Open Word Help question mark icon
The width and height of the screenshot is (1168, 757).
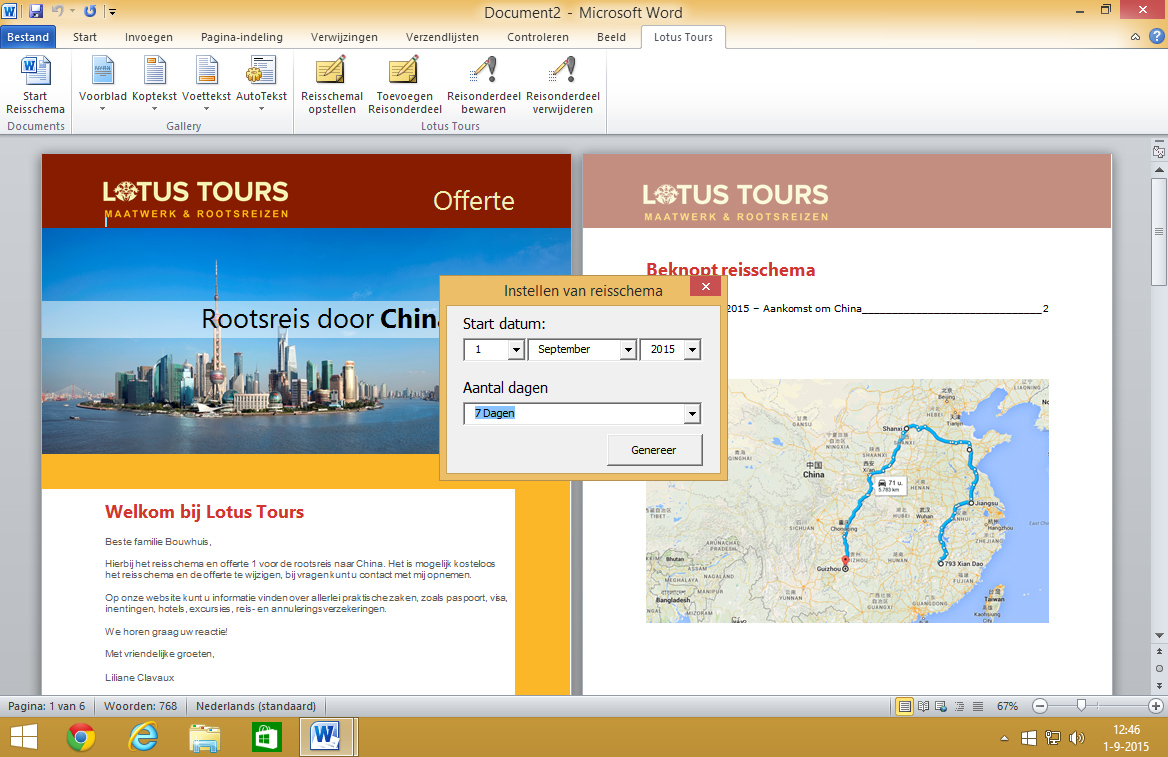coord(1157,36)
